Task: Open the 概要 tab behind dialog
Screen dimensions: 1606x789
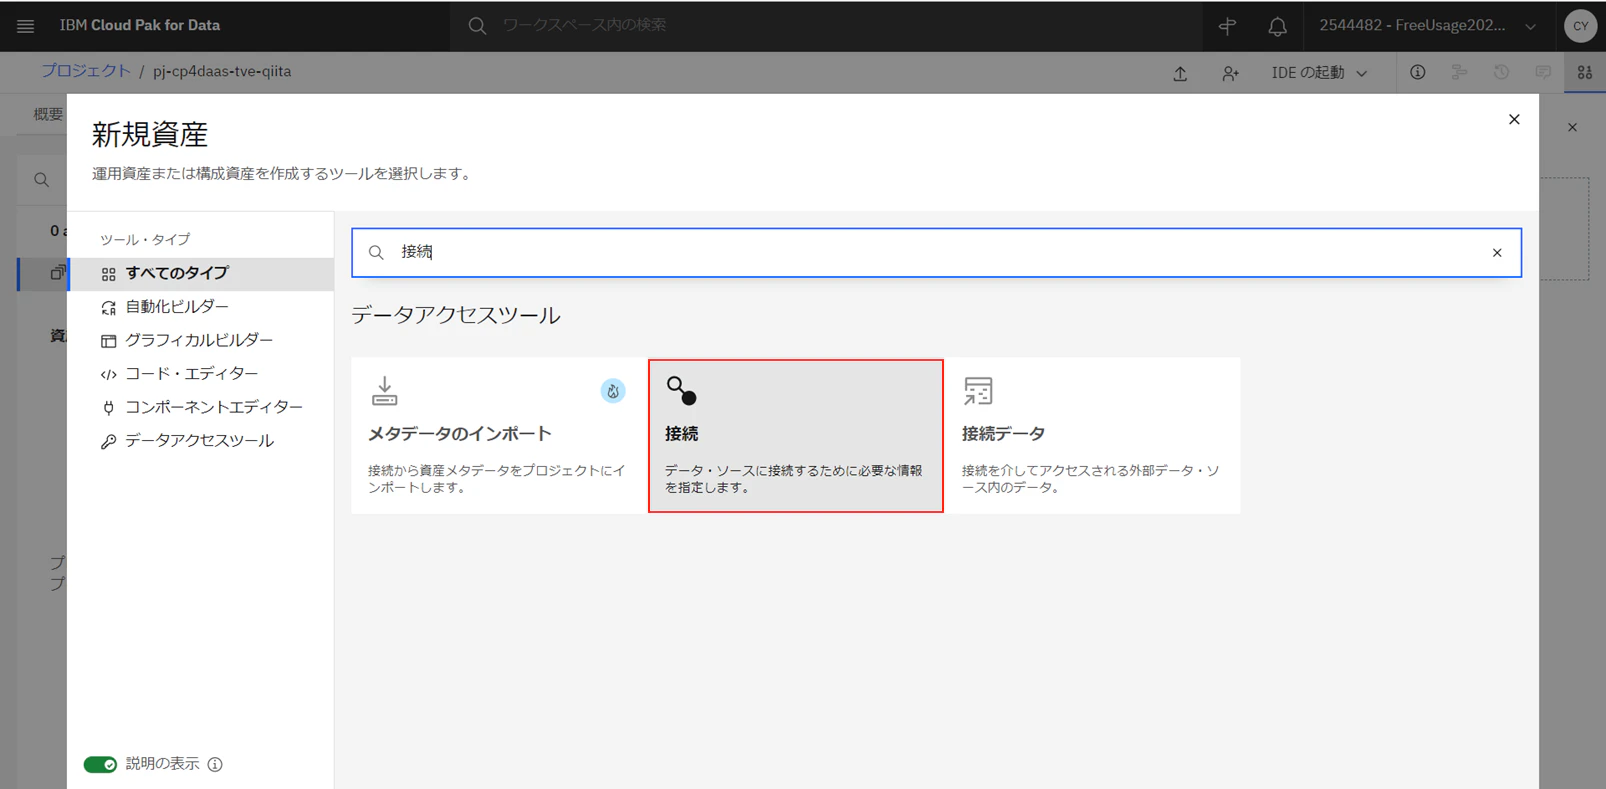Action: (48, 114)
